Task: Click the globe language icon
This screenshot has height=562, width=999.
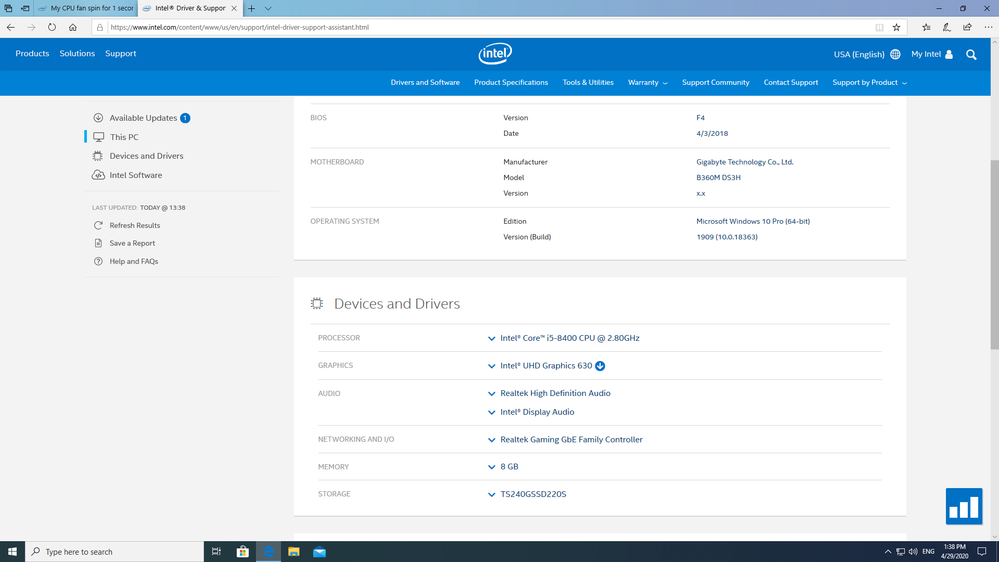Action: point(895,54)
